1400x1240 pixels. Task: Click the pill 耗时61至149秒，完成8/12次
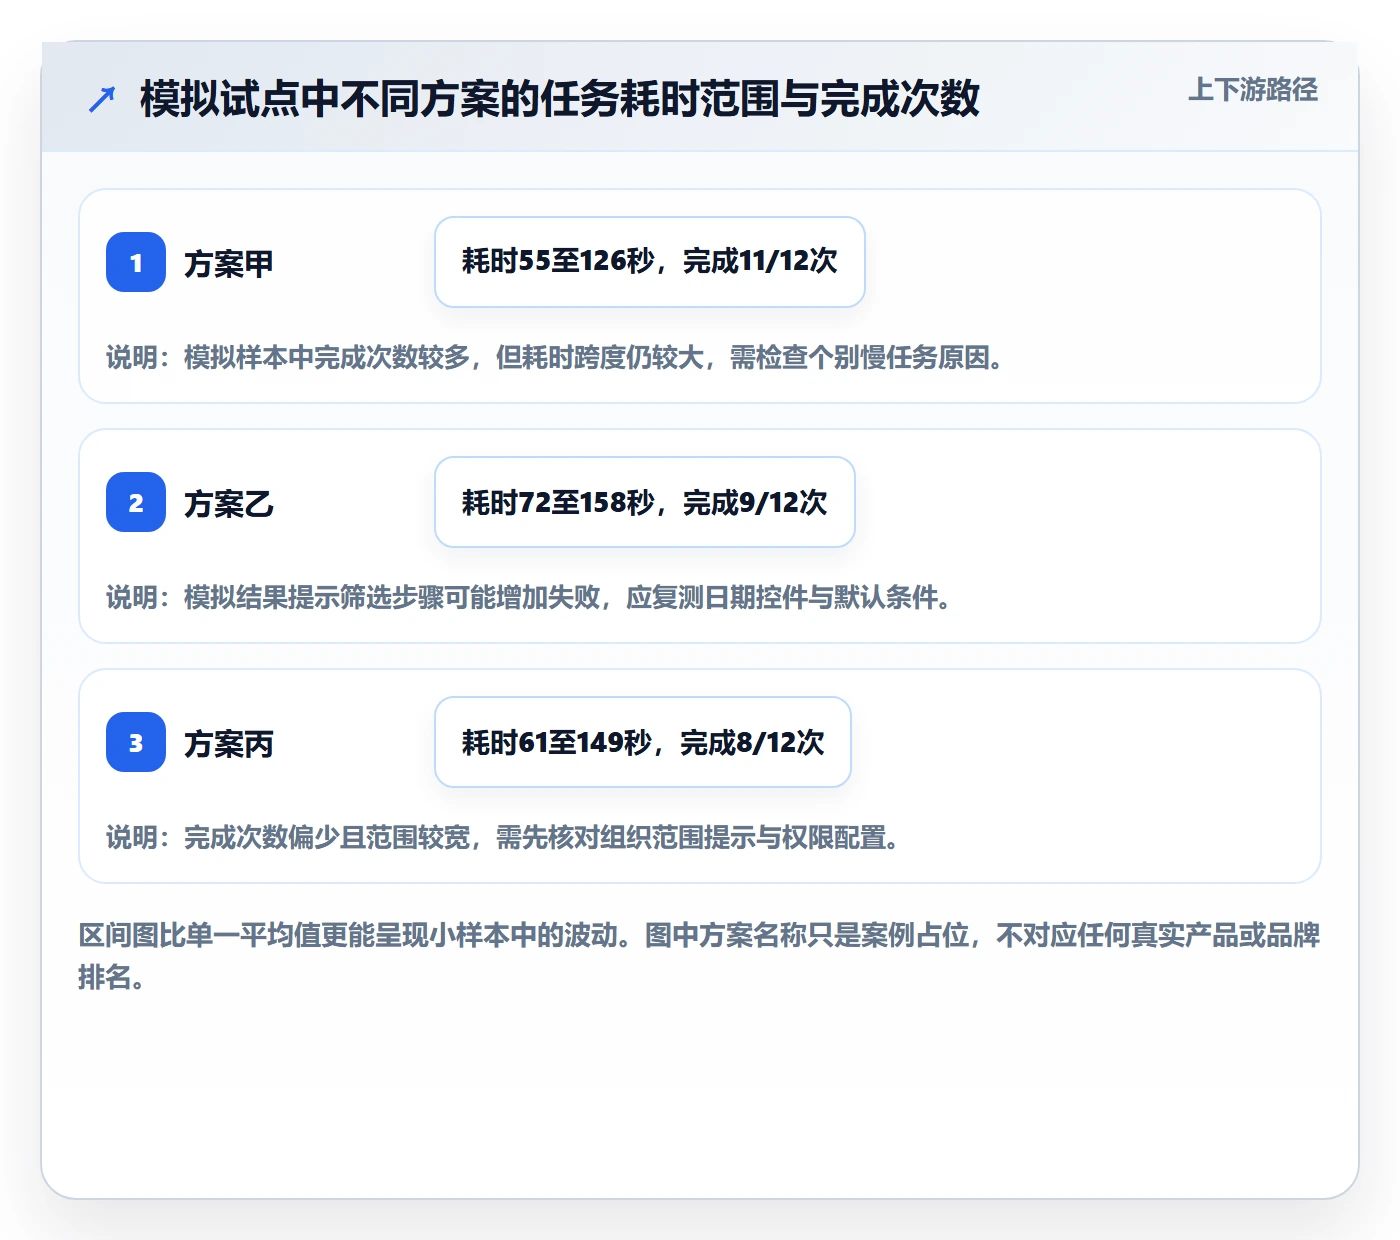(x=643, y=742)
